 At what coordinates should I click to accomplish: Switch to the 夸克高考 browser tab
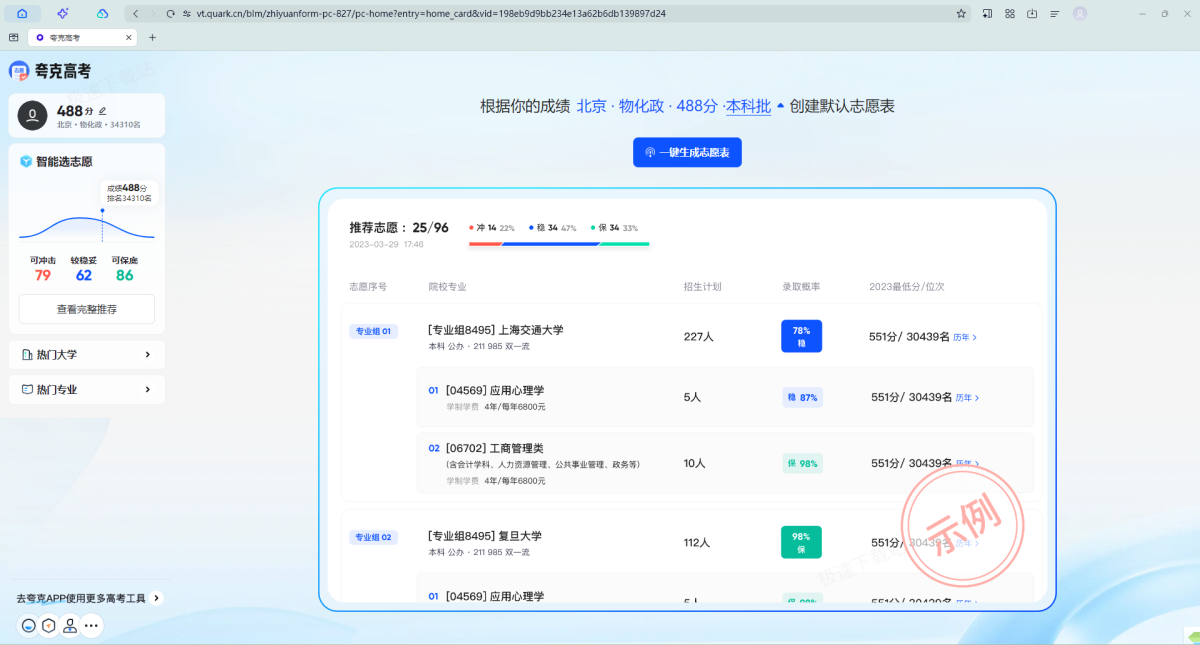tap(82, 37)
